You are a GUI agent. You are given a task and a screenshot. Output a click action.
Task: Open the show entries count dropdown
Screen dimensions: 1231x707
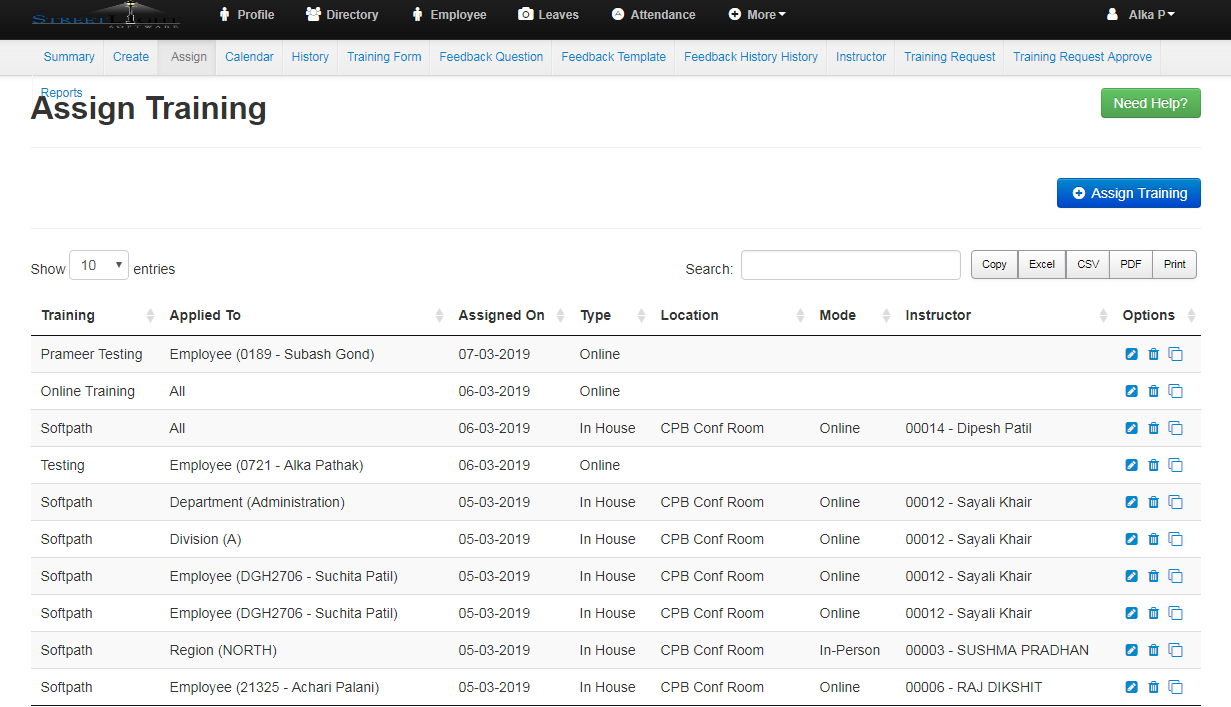[x=99, y=265]
